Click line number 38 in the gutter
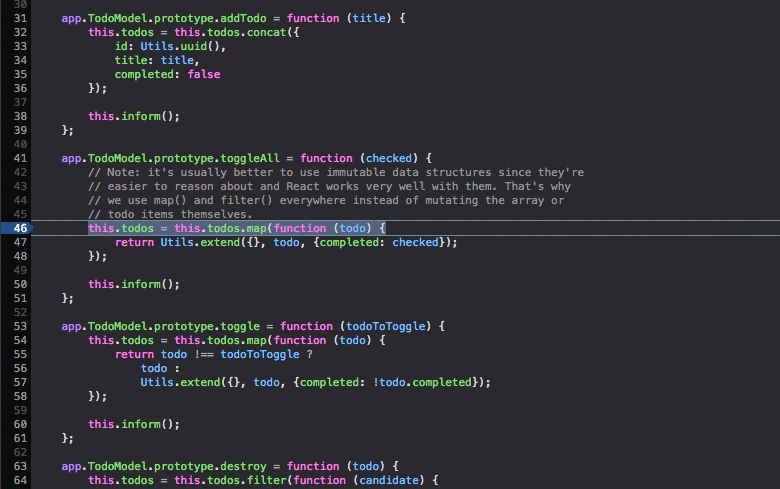 (x=20, y=116)
